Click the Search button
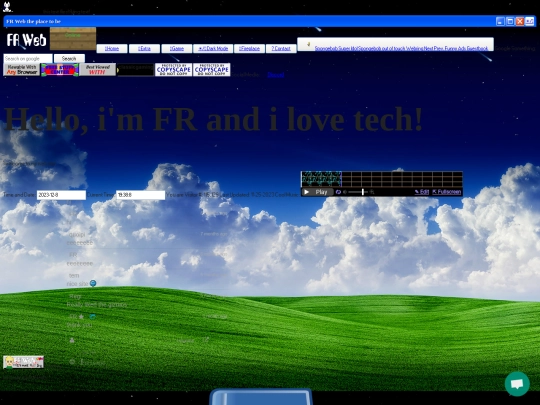Screen dimensions: 540x405 tap(69, 59)
